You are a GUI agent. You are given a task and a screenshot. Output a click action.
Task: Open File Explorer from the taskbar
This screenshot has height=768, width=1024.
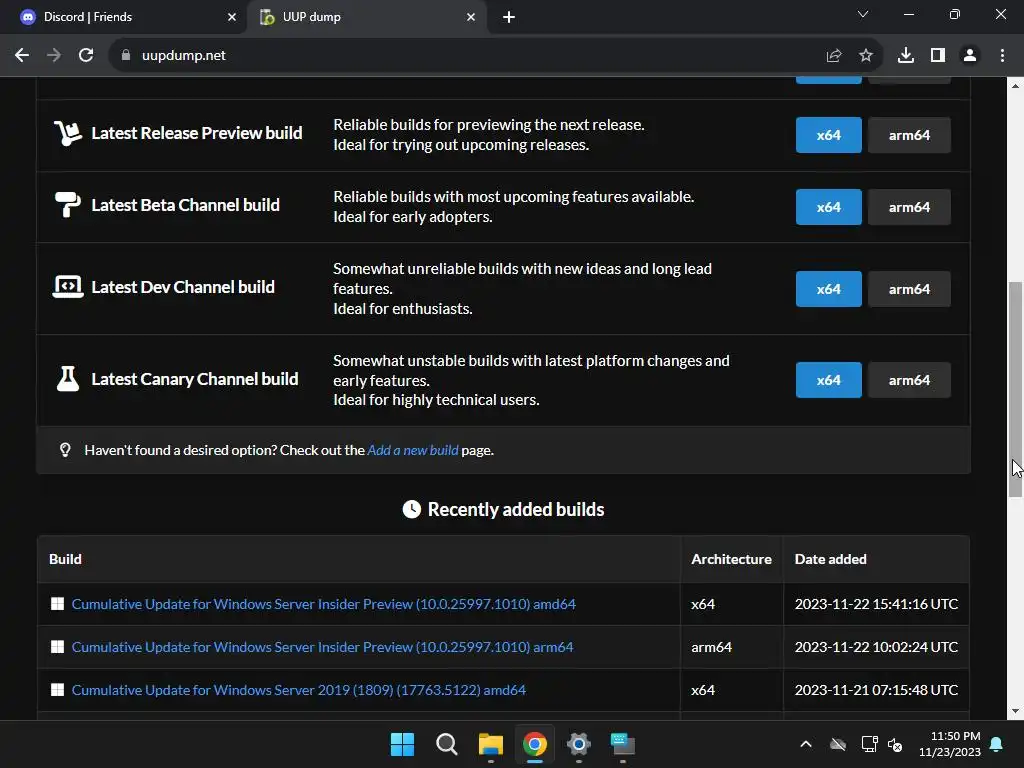coord(490,744)
